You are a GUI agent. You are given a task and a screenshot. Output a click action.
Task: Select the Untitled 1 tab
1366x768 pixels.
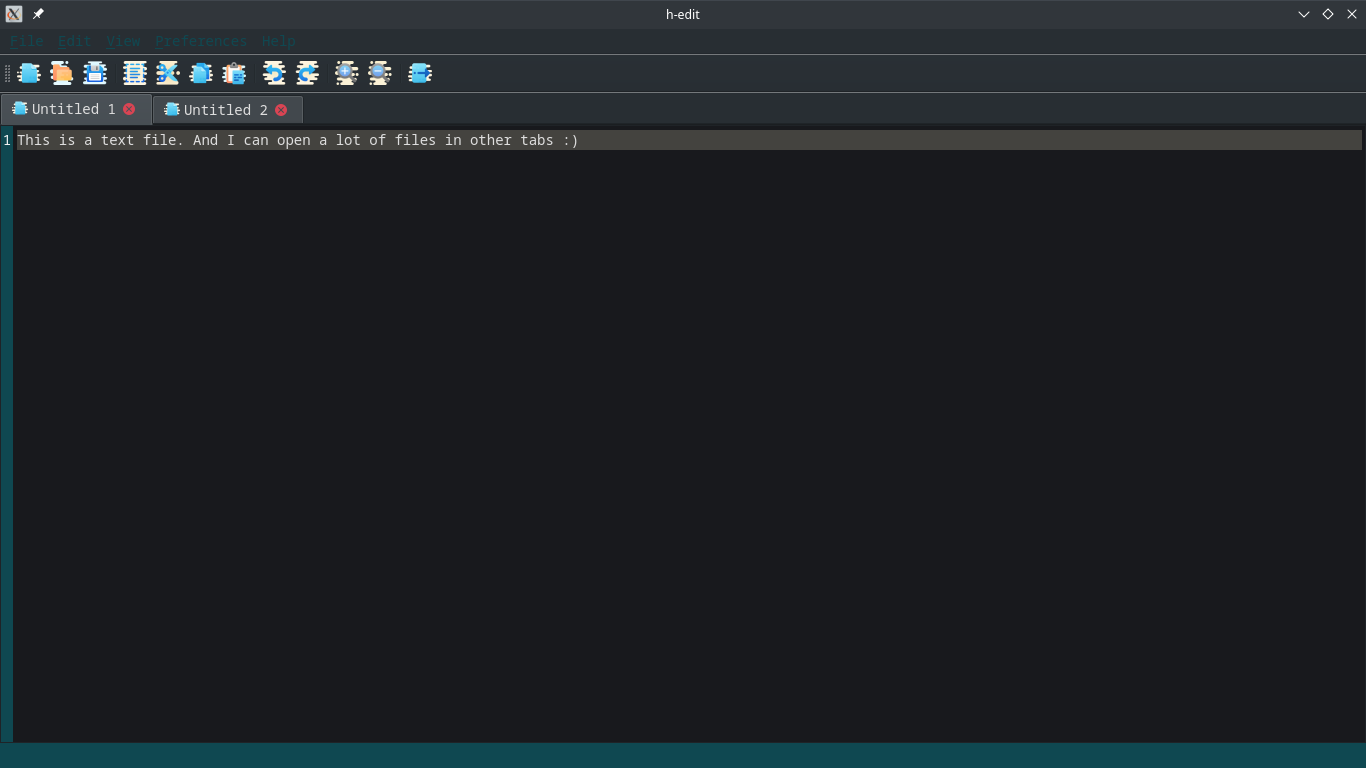[74, 109]
